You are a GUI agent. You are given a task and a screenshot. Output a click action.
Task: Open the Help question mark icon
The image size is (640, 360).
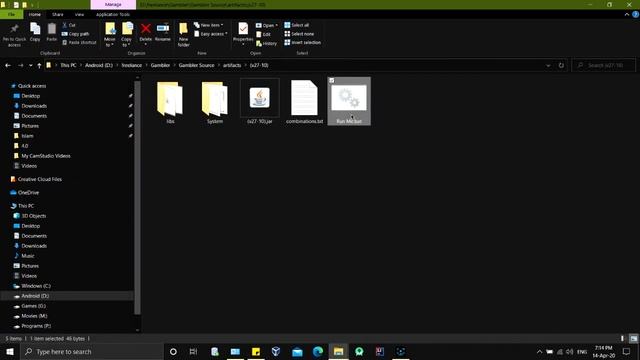tap(636, 14)
